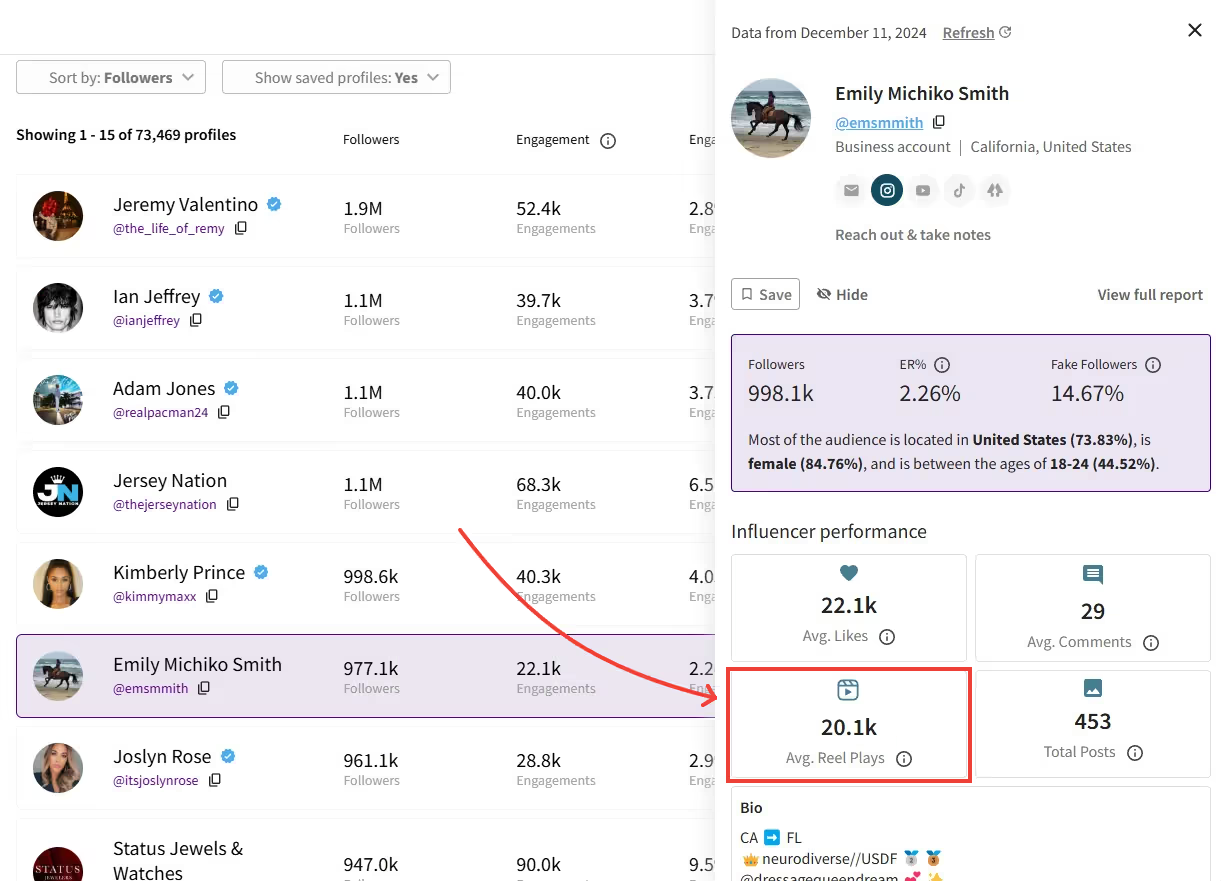1221x881 pixels.
Task: Select the YouTube platform icon
Action: coord(923,190)
